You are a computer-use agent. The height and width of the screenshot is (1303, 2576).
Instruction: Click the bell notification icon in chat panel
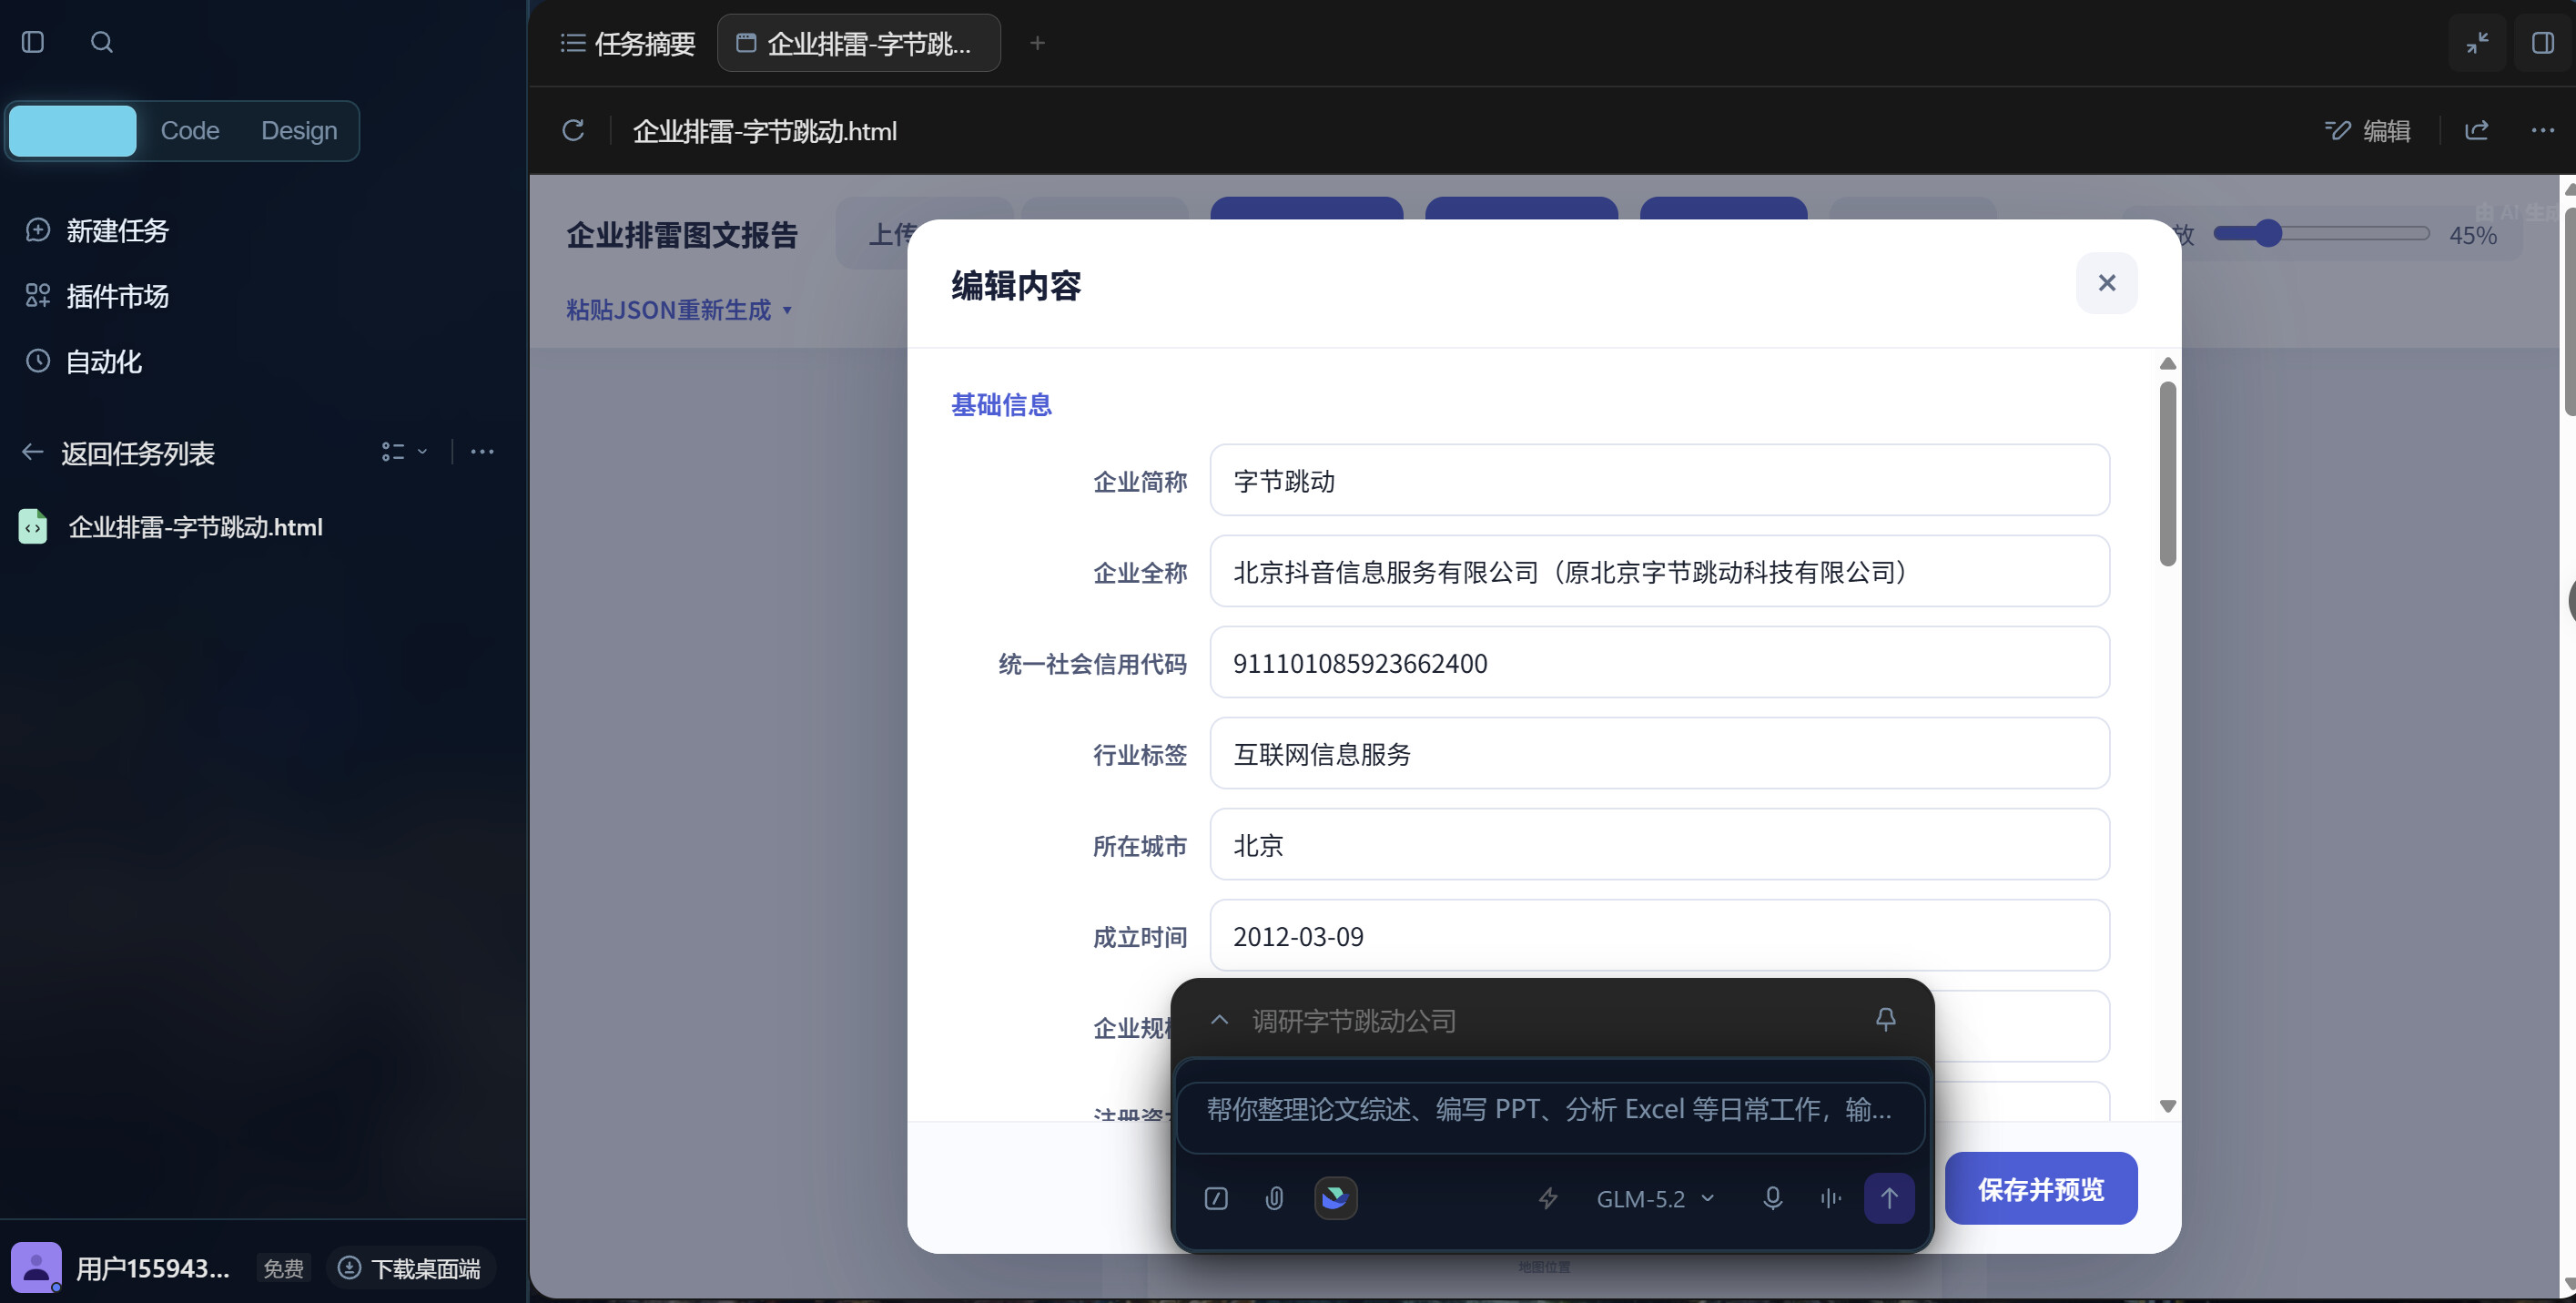1885,1019
